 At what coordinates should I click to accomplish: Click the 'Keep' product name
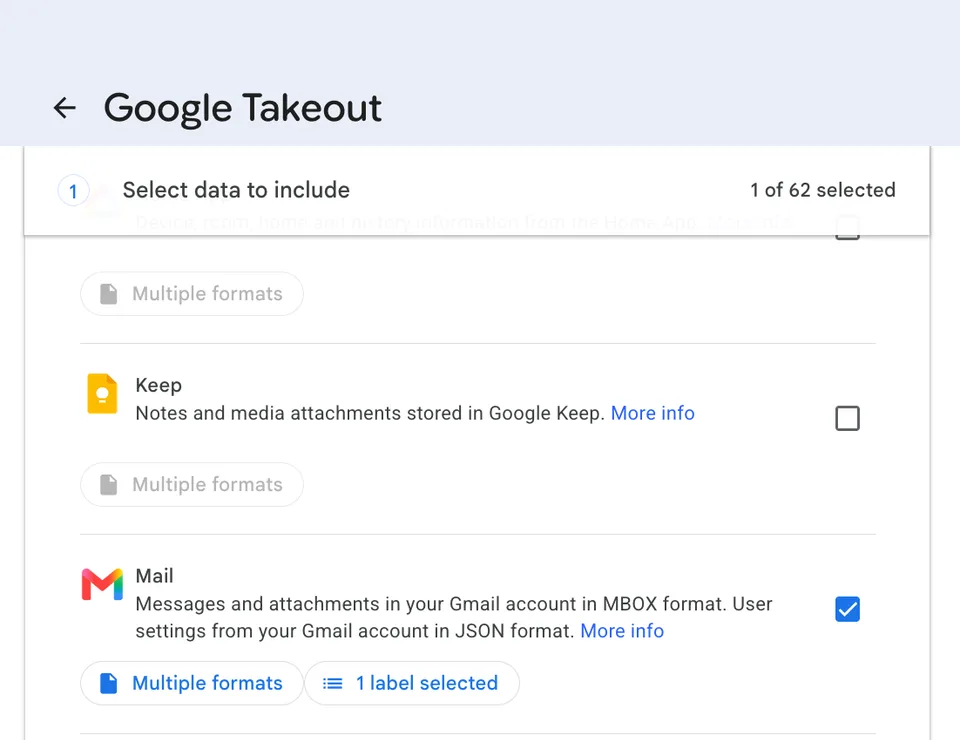(x=159, y=385)
